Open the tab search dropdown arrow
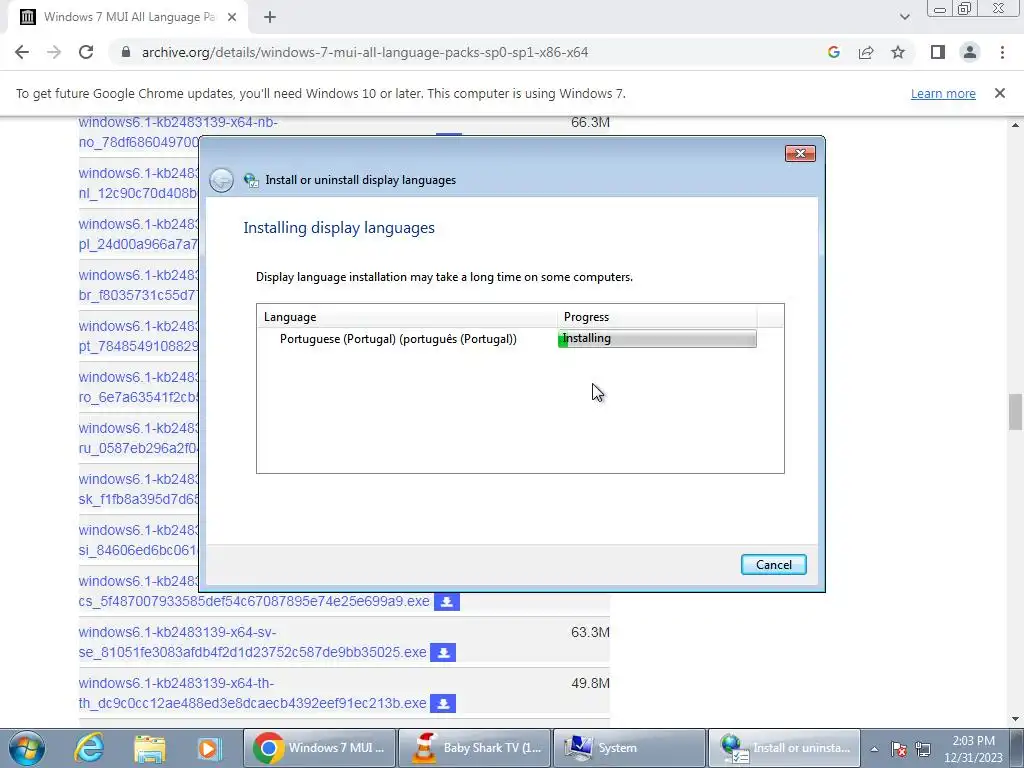The width and height of the screenshot is (1024, 768). coord(904,17)
